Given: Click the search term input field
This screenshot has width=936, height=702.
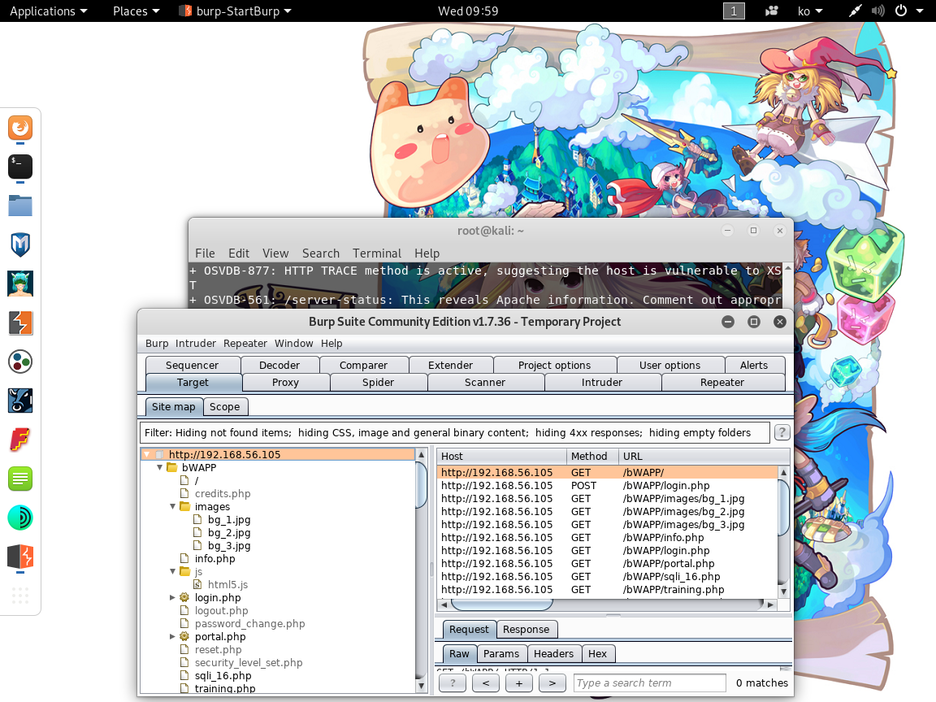Looking at the screenshot, I should (649, 683).
